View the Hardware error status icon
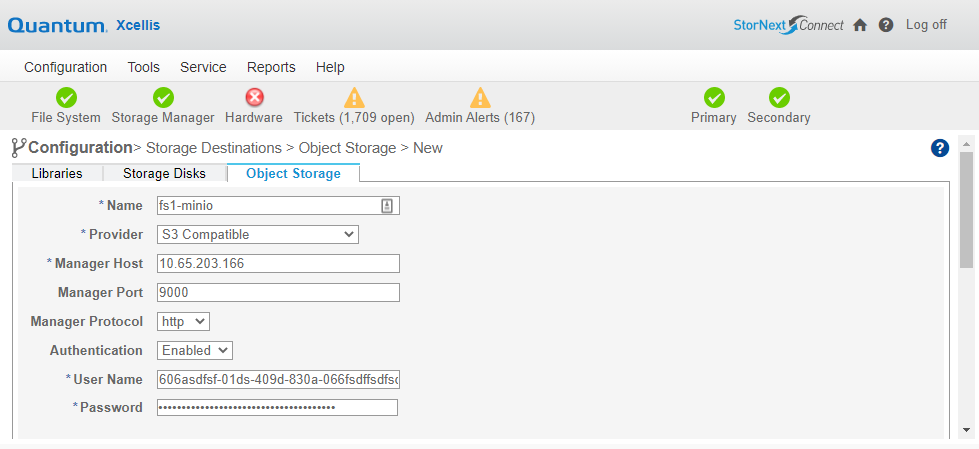The height and width of the screenshot is (449, 979). click(x=254, y=97)
